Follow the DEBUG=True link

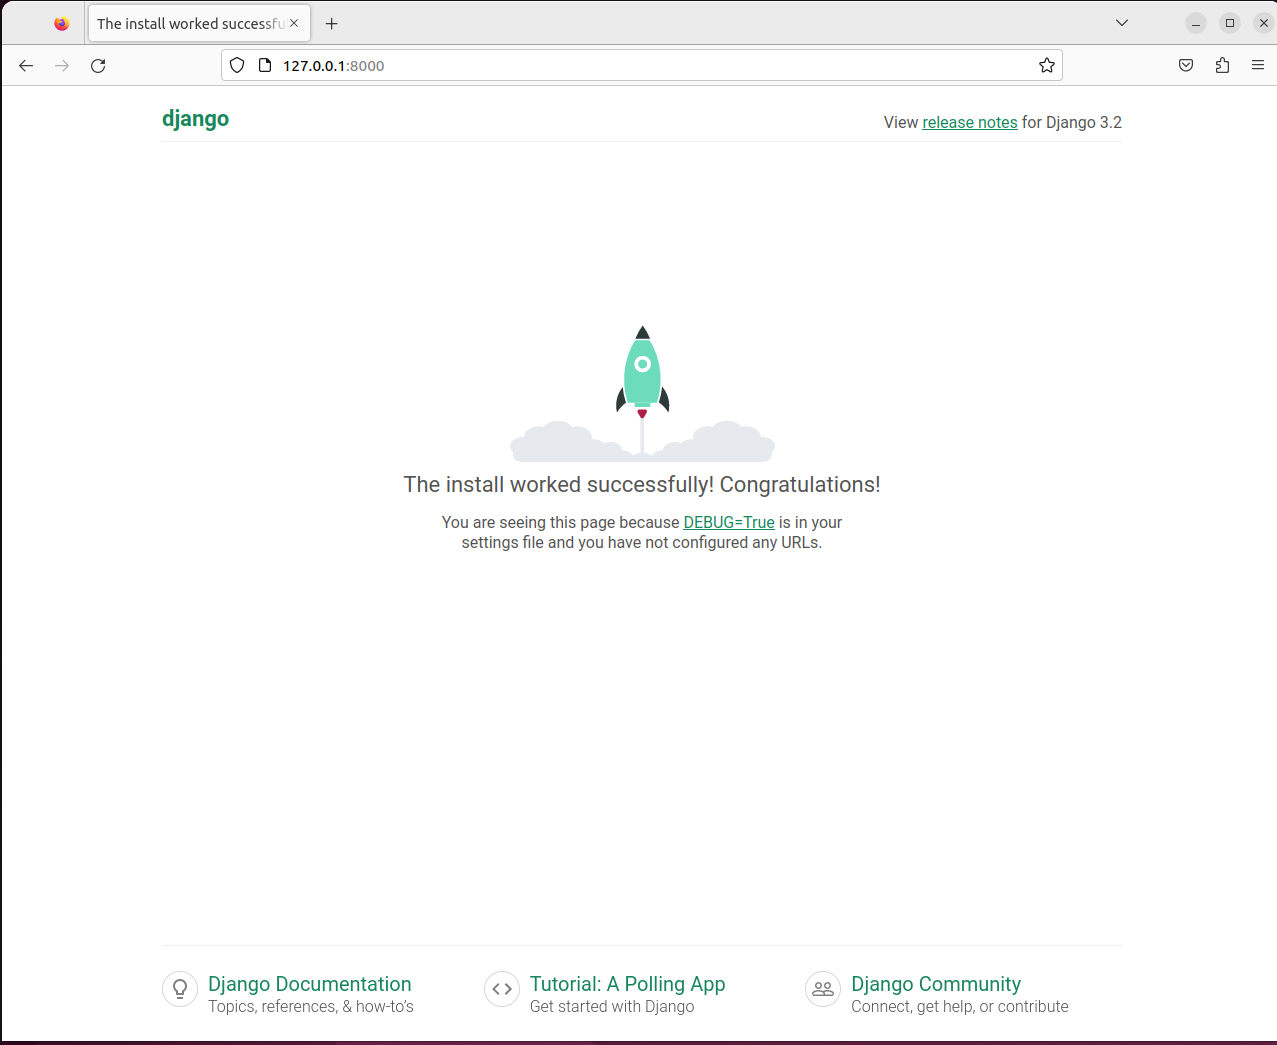click(729, 522)
